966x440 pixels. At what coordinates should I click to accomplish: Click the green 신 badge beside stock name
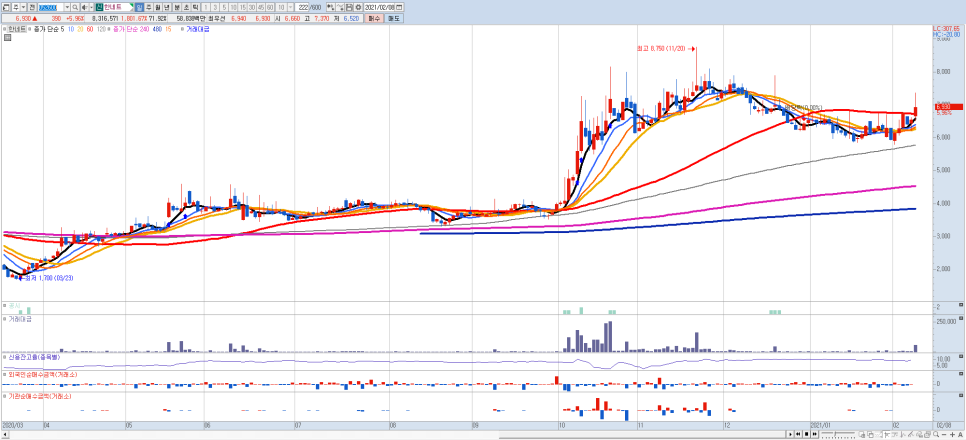99,7
